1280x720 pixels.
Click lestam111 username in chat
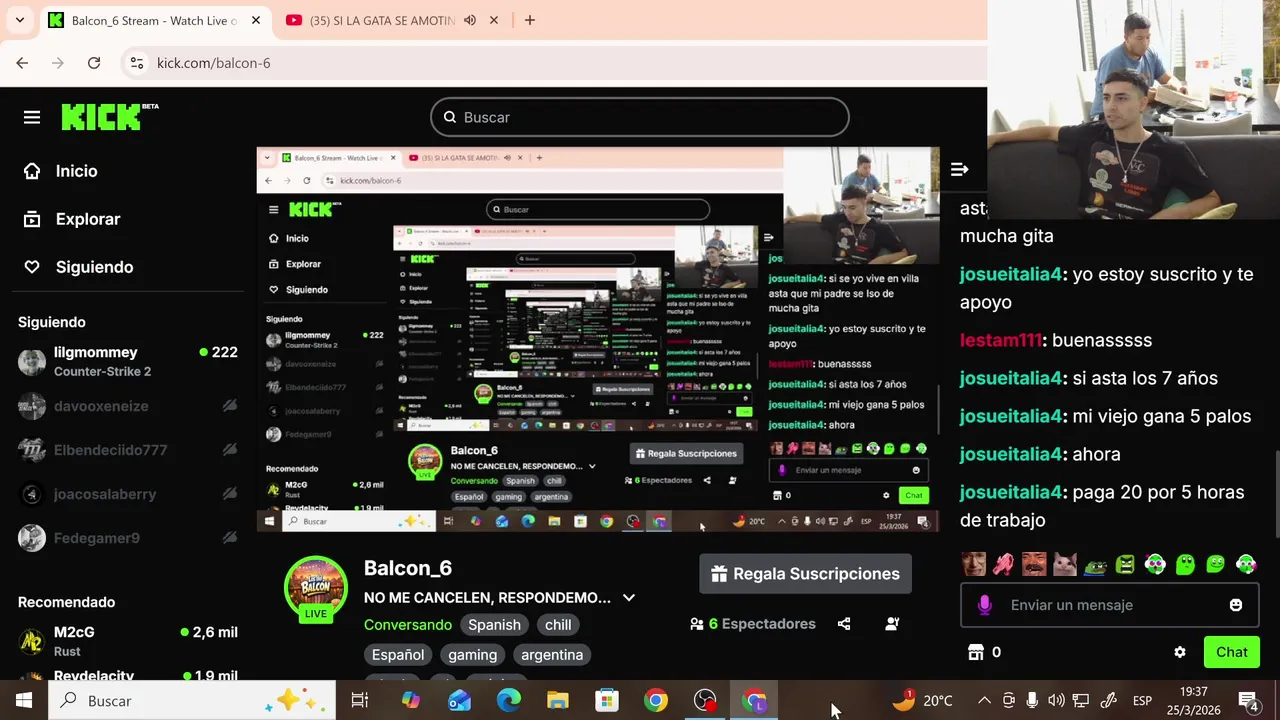click(x=1000, y=340)
